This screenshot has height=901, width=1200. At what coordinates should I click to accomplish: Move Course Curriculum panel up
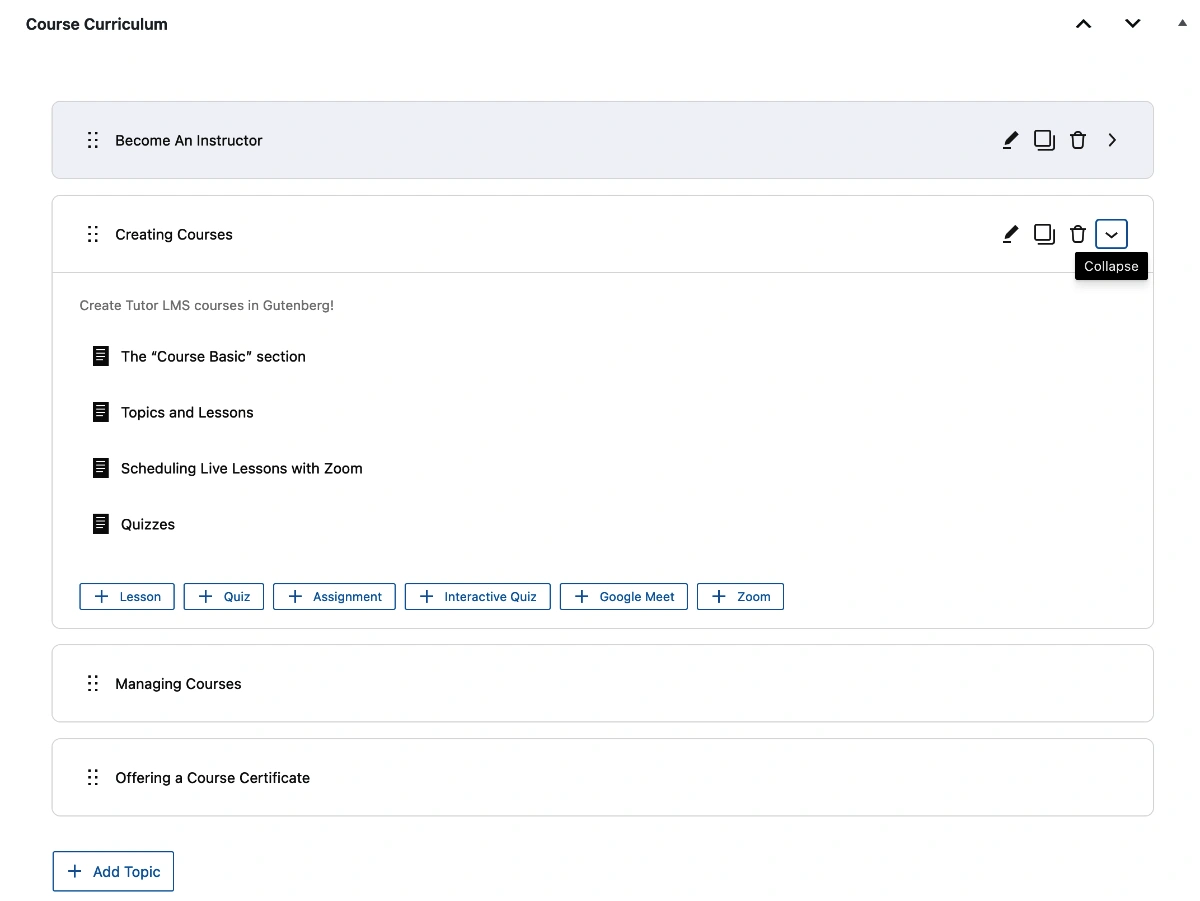pos(1083,24)
